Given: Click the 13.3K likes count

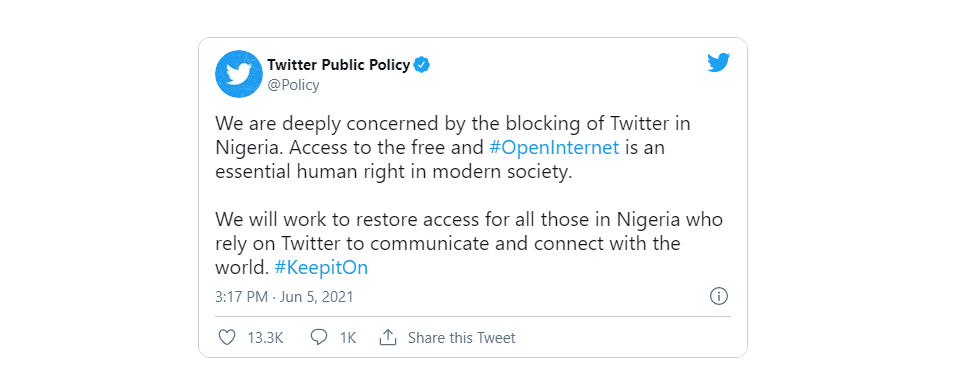Looking at the screenshot, I should [x=265, y=338].
